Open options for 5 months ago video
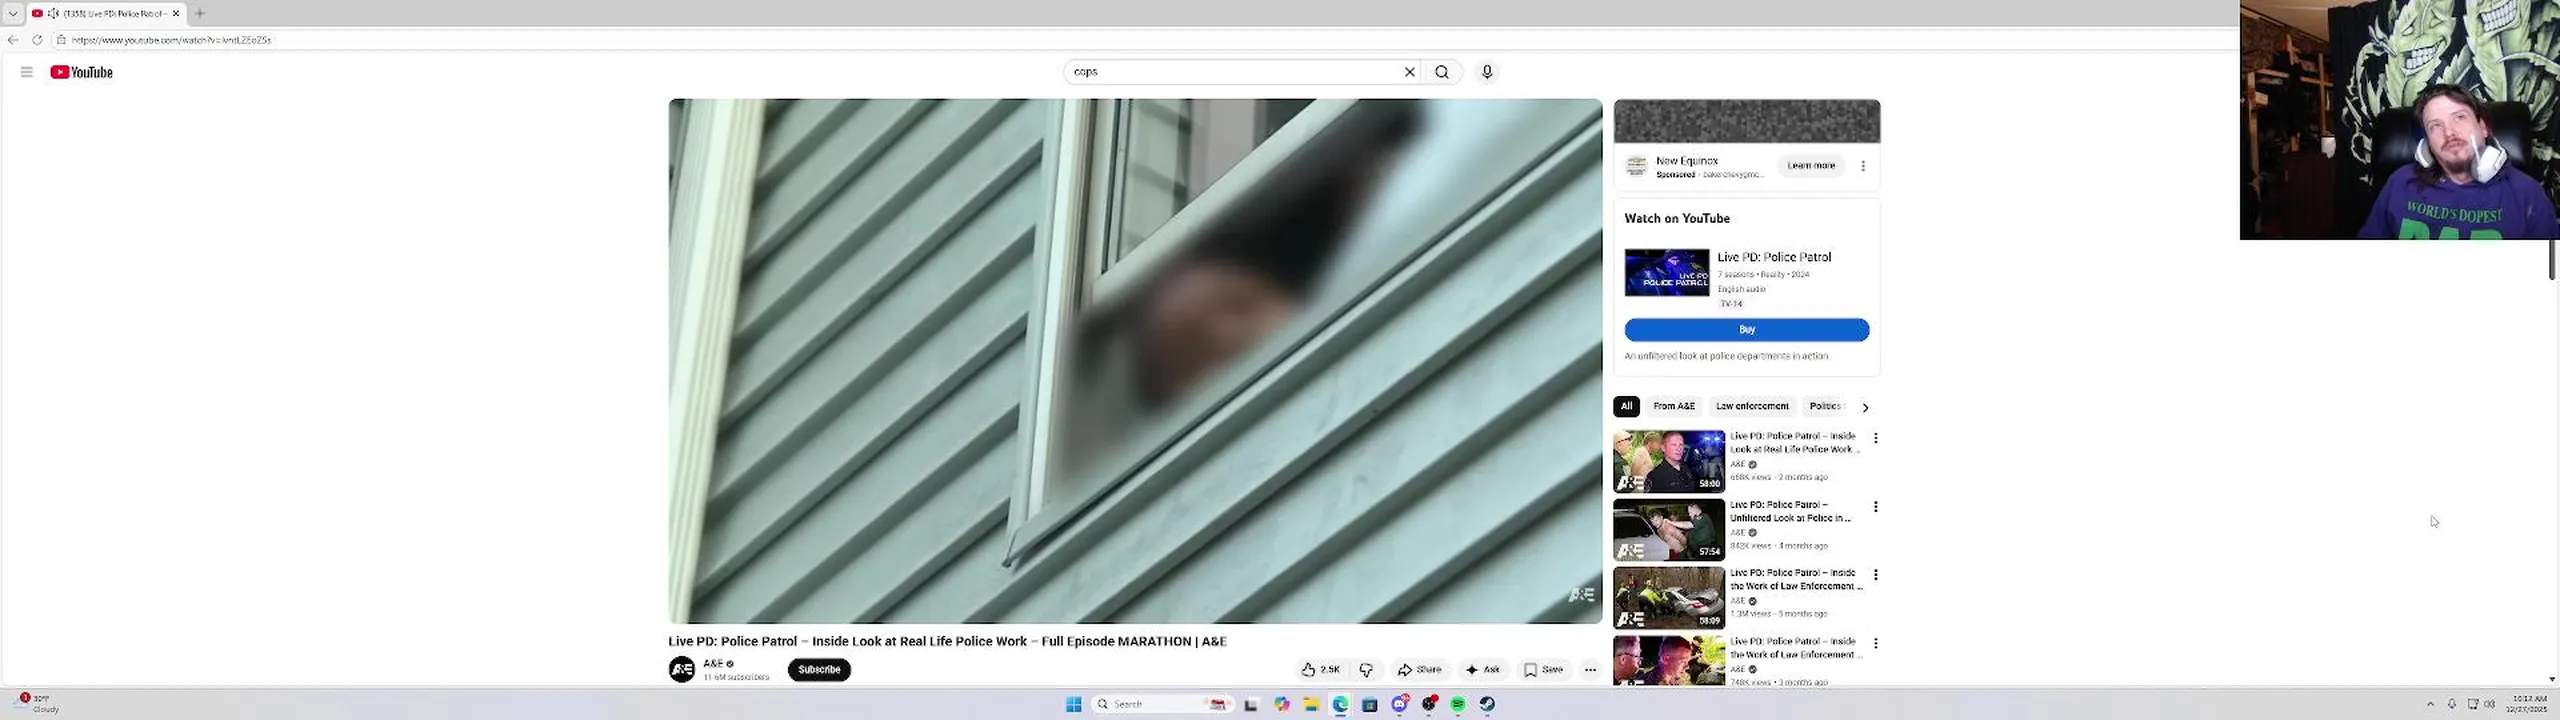 (1876, 575)
